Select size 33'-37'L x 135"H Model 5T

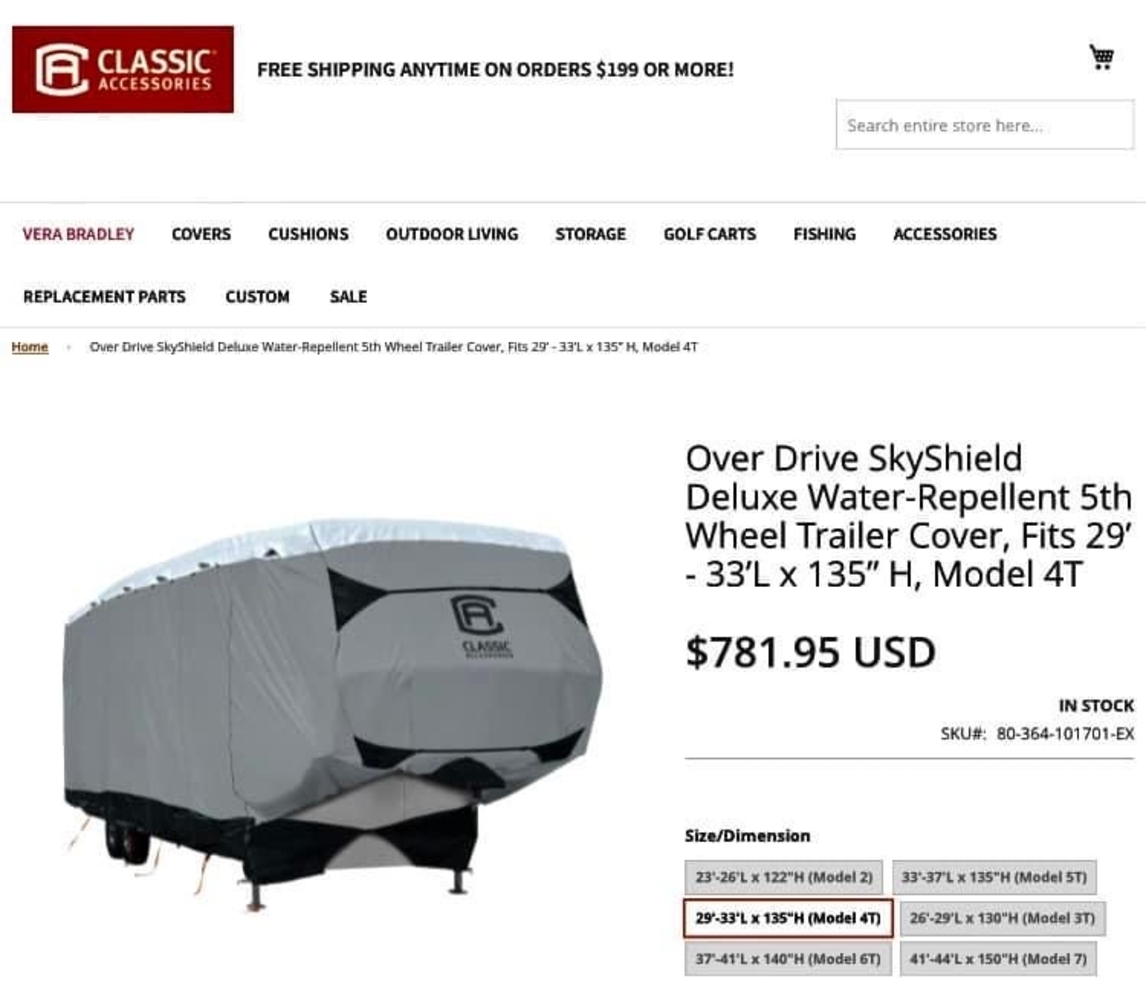[x=994, y=877]
